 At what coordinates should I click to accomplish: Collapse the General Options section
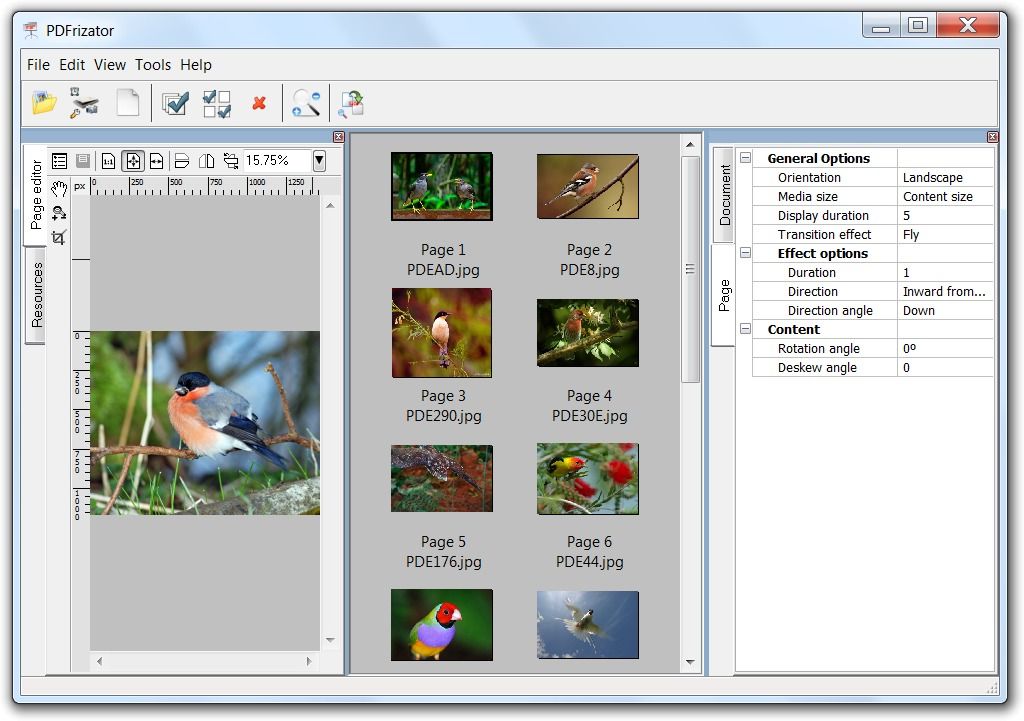point(745,158)
